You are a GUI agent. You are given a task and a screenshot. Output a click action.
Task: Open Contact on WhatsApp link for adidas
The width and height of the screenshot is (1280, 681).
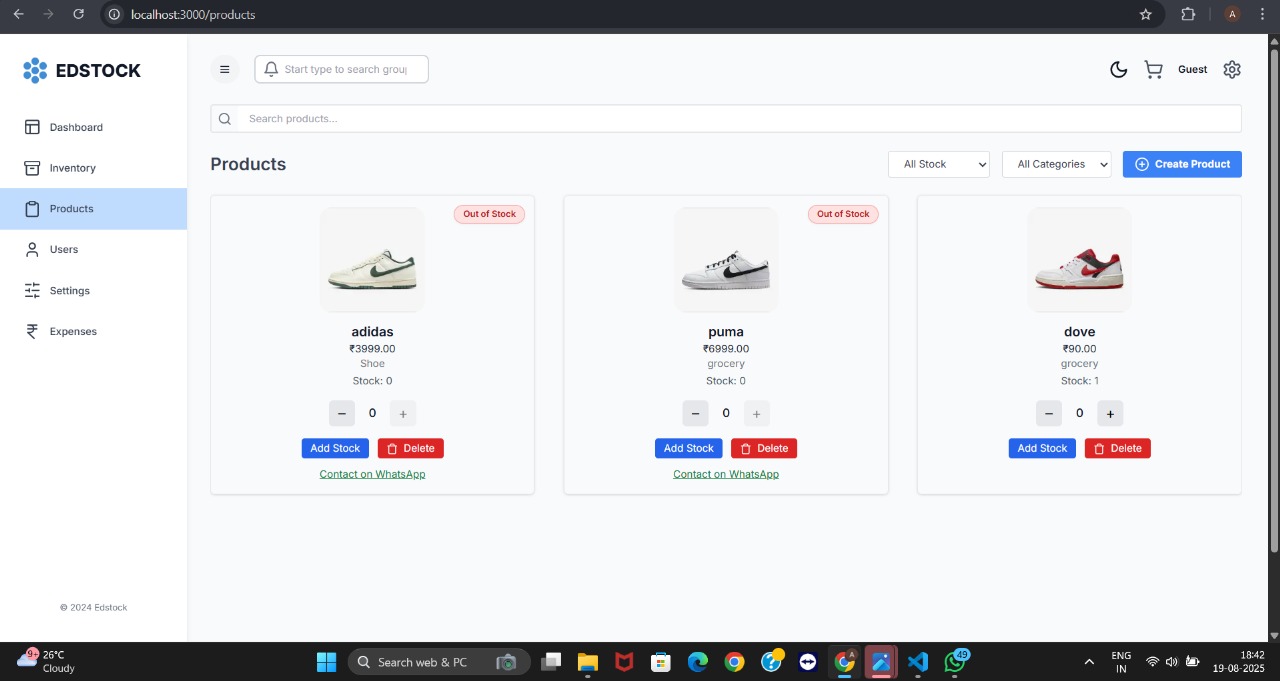pos(372,474)
